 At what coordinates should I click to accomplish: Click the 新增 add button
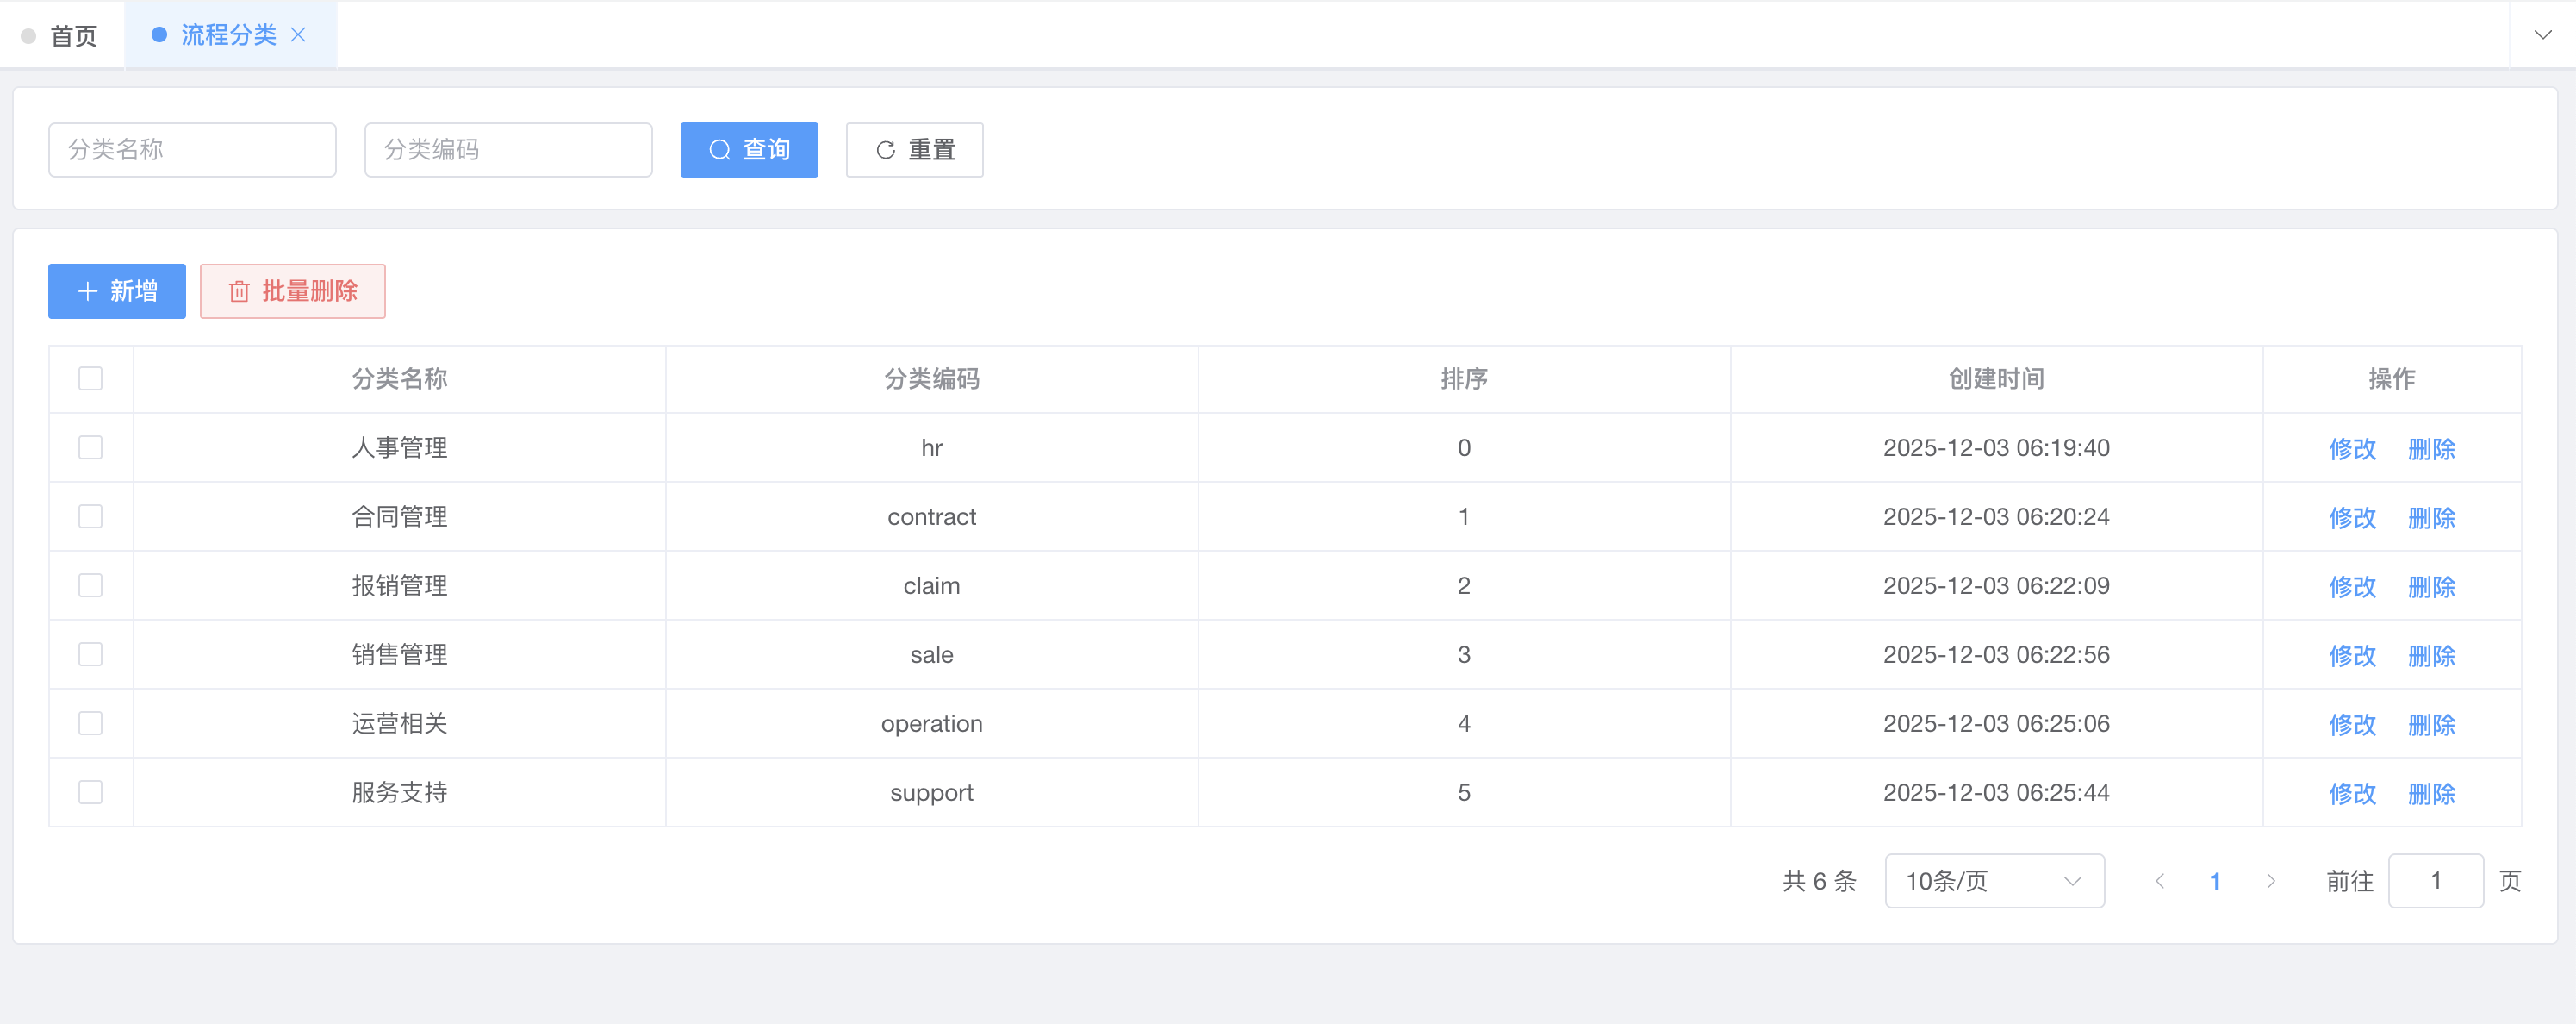pos(117,291)
